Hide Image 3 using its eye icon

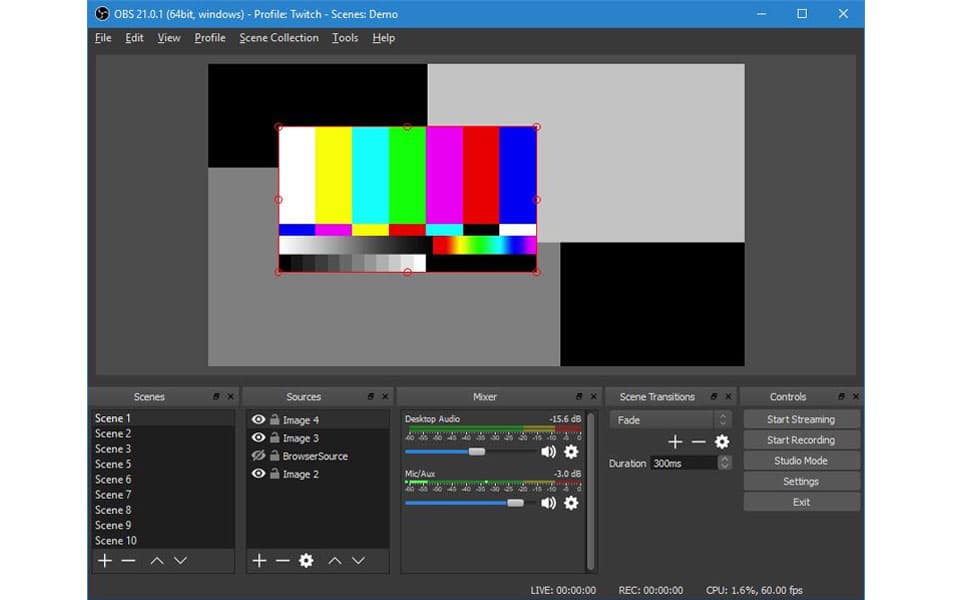(259, 438)
